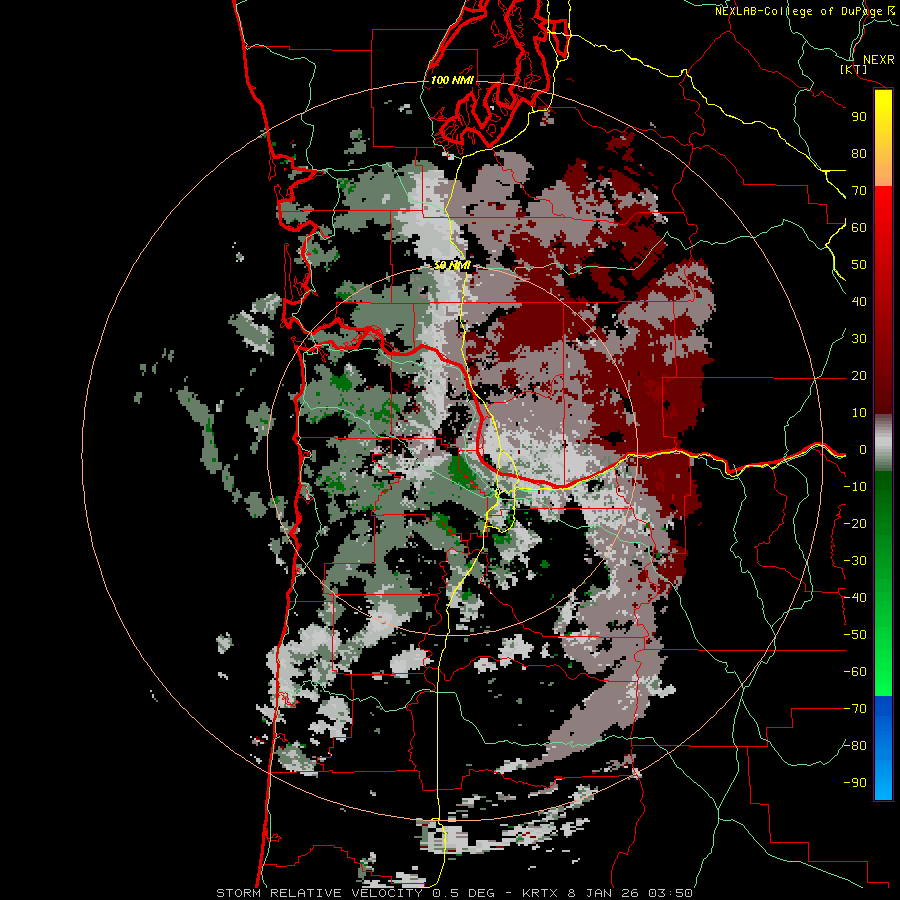Click the NEXLAB-College of DuPage credit text
The width and height of the screenshot is (900, 900).
[804, 11]
